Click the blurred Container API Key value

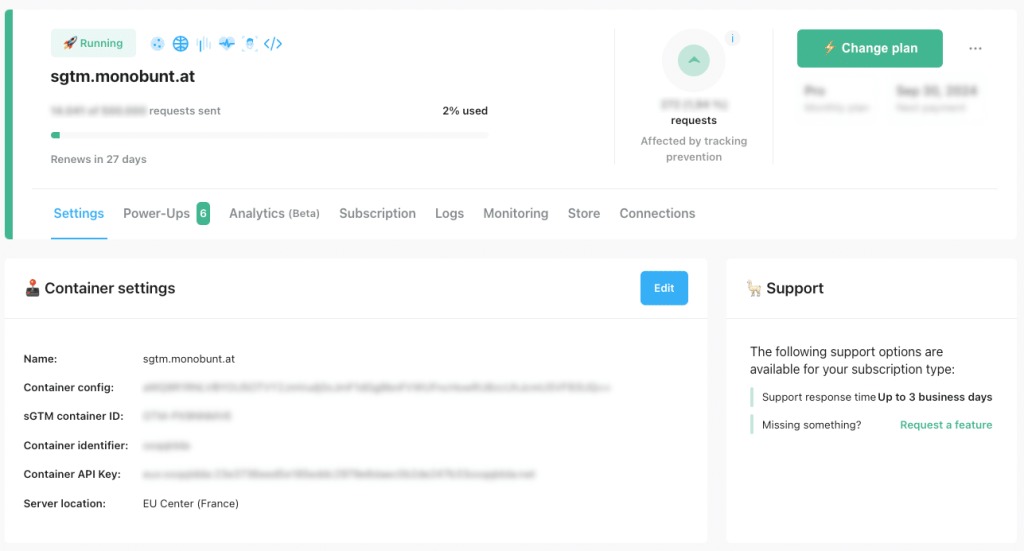pos(339,475)
